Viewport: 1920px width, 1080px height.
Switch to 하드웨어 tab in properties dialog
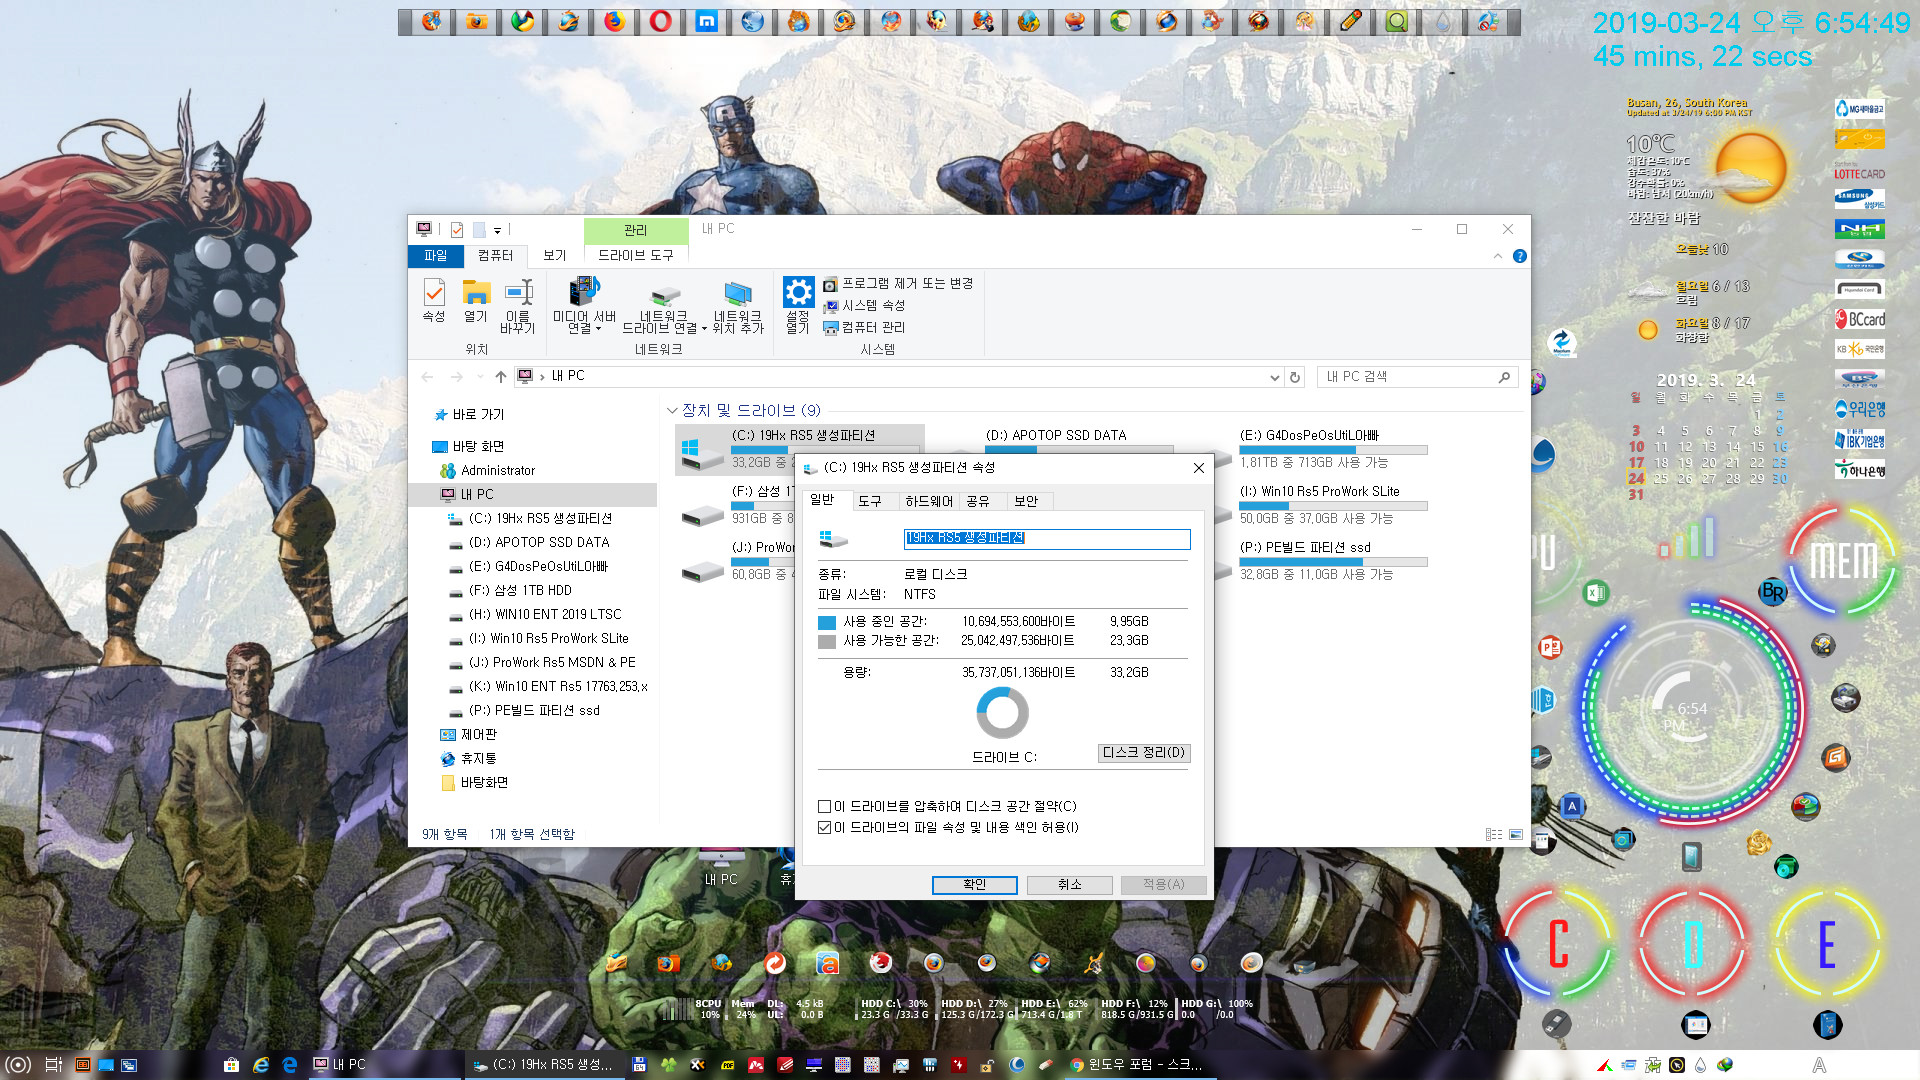coord(929,502)
